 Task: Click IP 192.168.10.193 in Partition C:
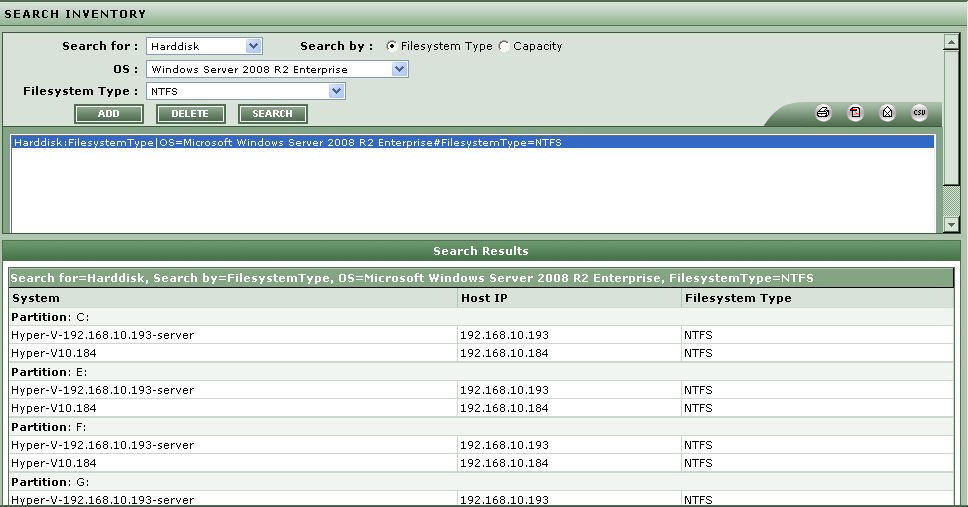click(504, 335)
